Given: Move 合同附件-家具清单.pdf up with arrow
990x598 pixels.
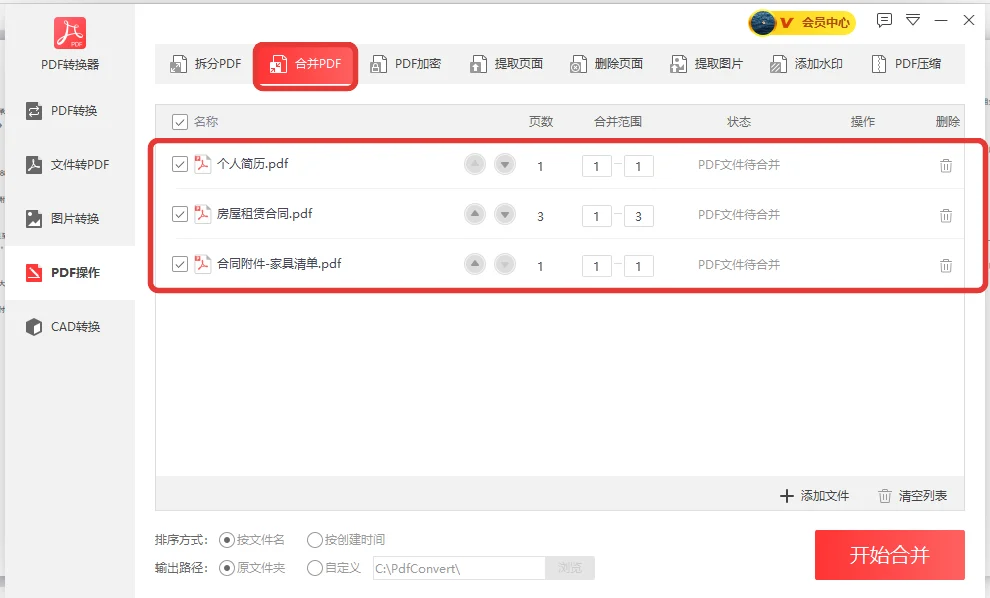Looking at the screenshot, I should [475, 264].
